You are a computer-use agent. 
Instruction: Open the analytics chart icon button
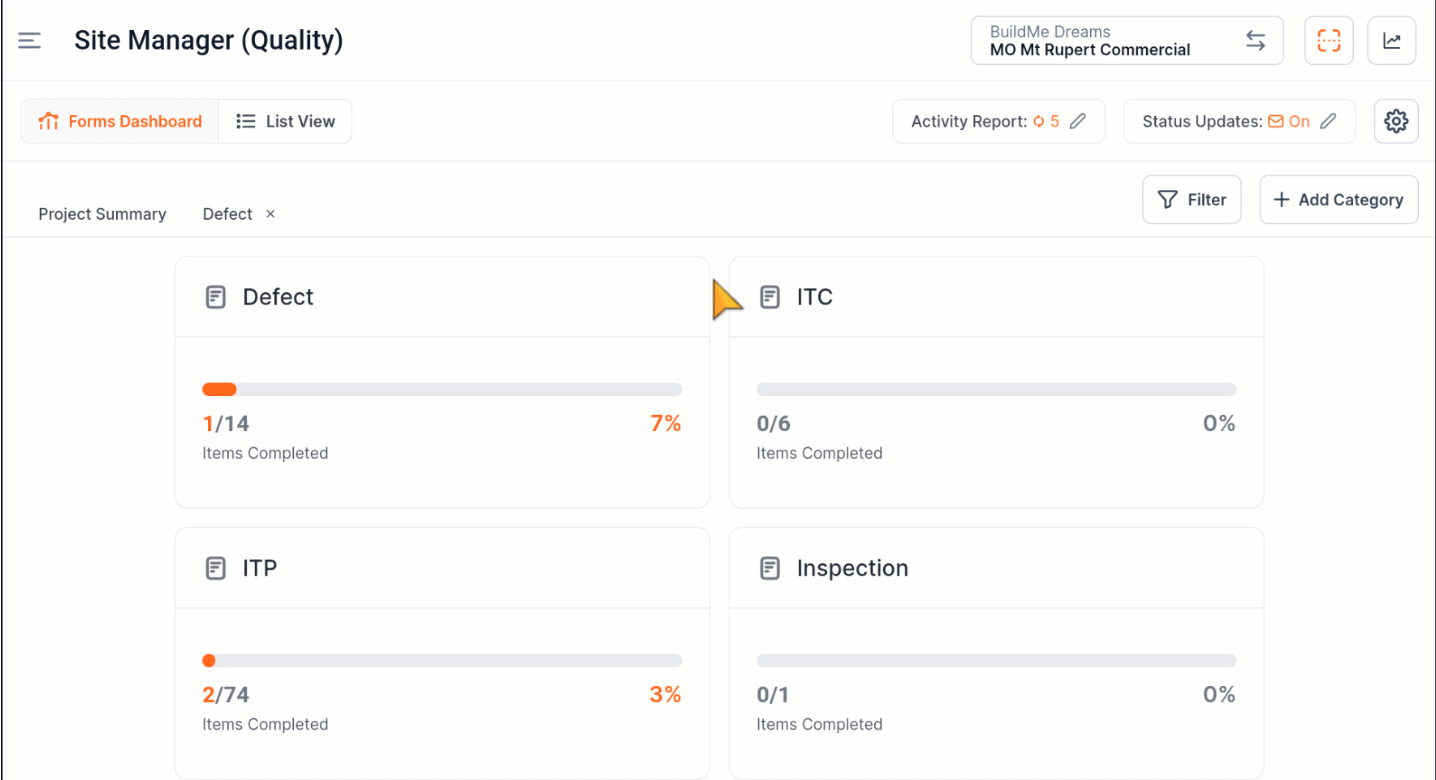click(x=1391, y=41)
